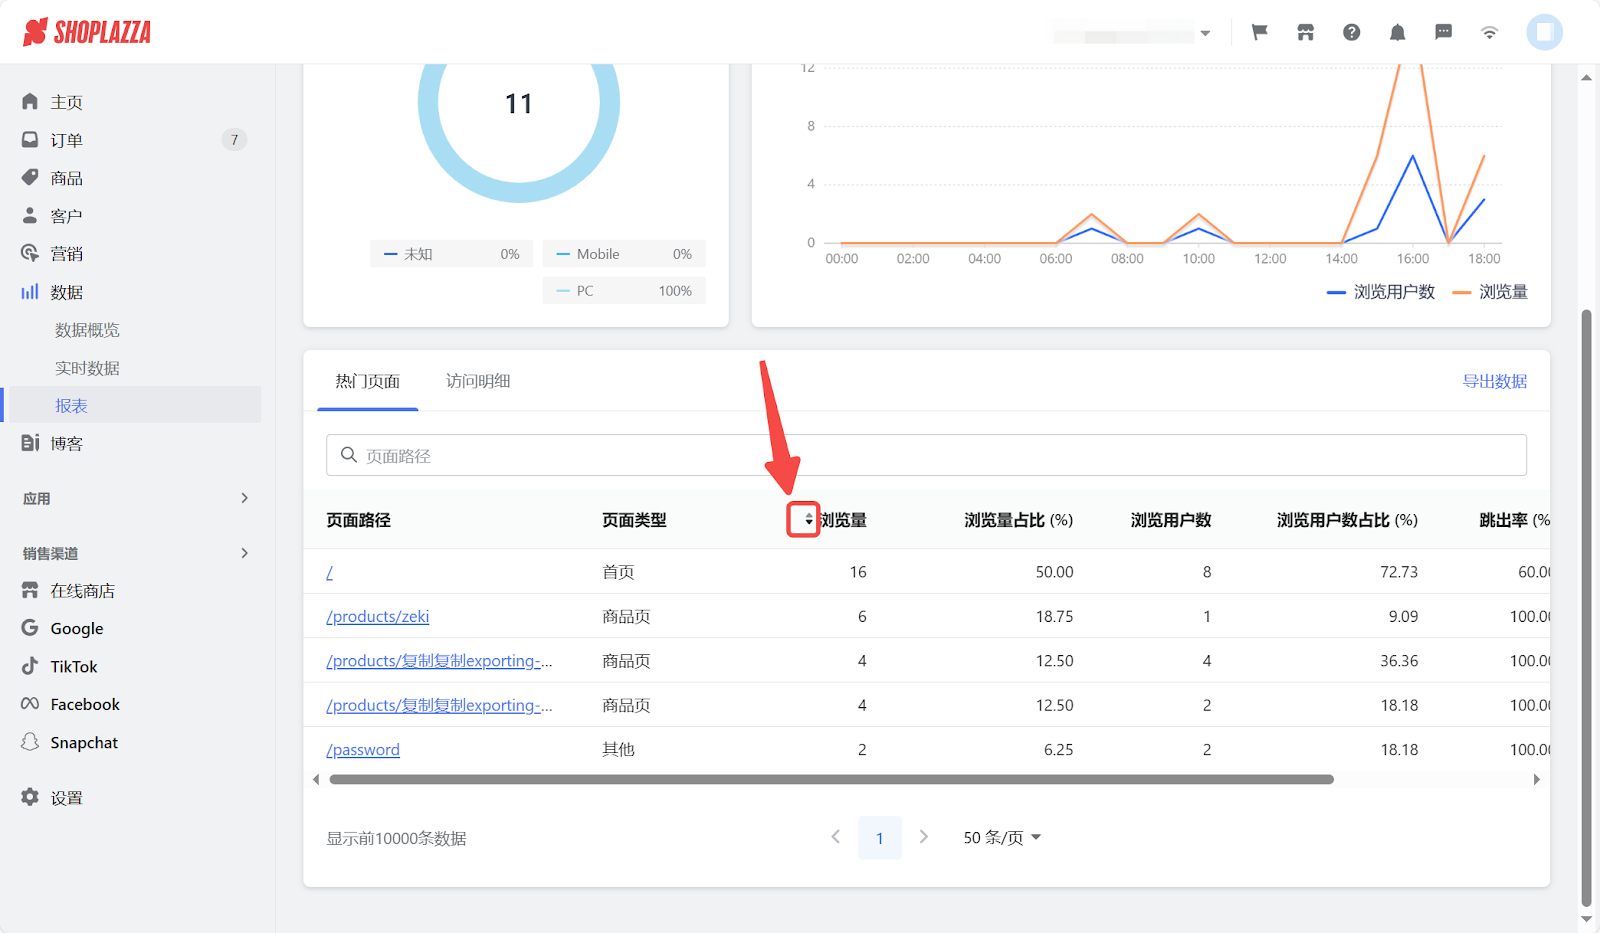
Task: Go to 主页 in the sidebar
Action: point(66,102)
